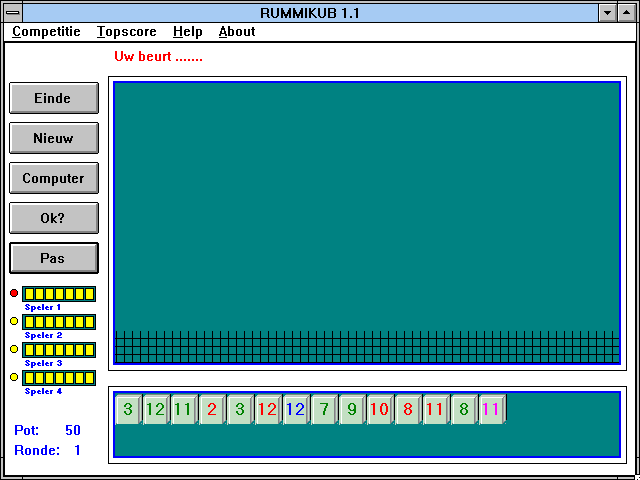Click the 'Speler 1' label
This screenshot has height=480, width=640.
43,307
